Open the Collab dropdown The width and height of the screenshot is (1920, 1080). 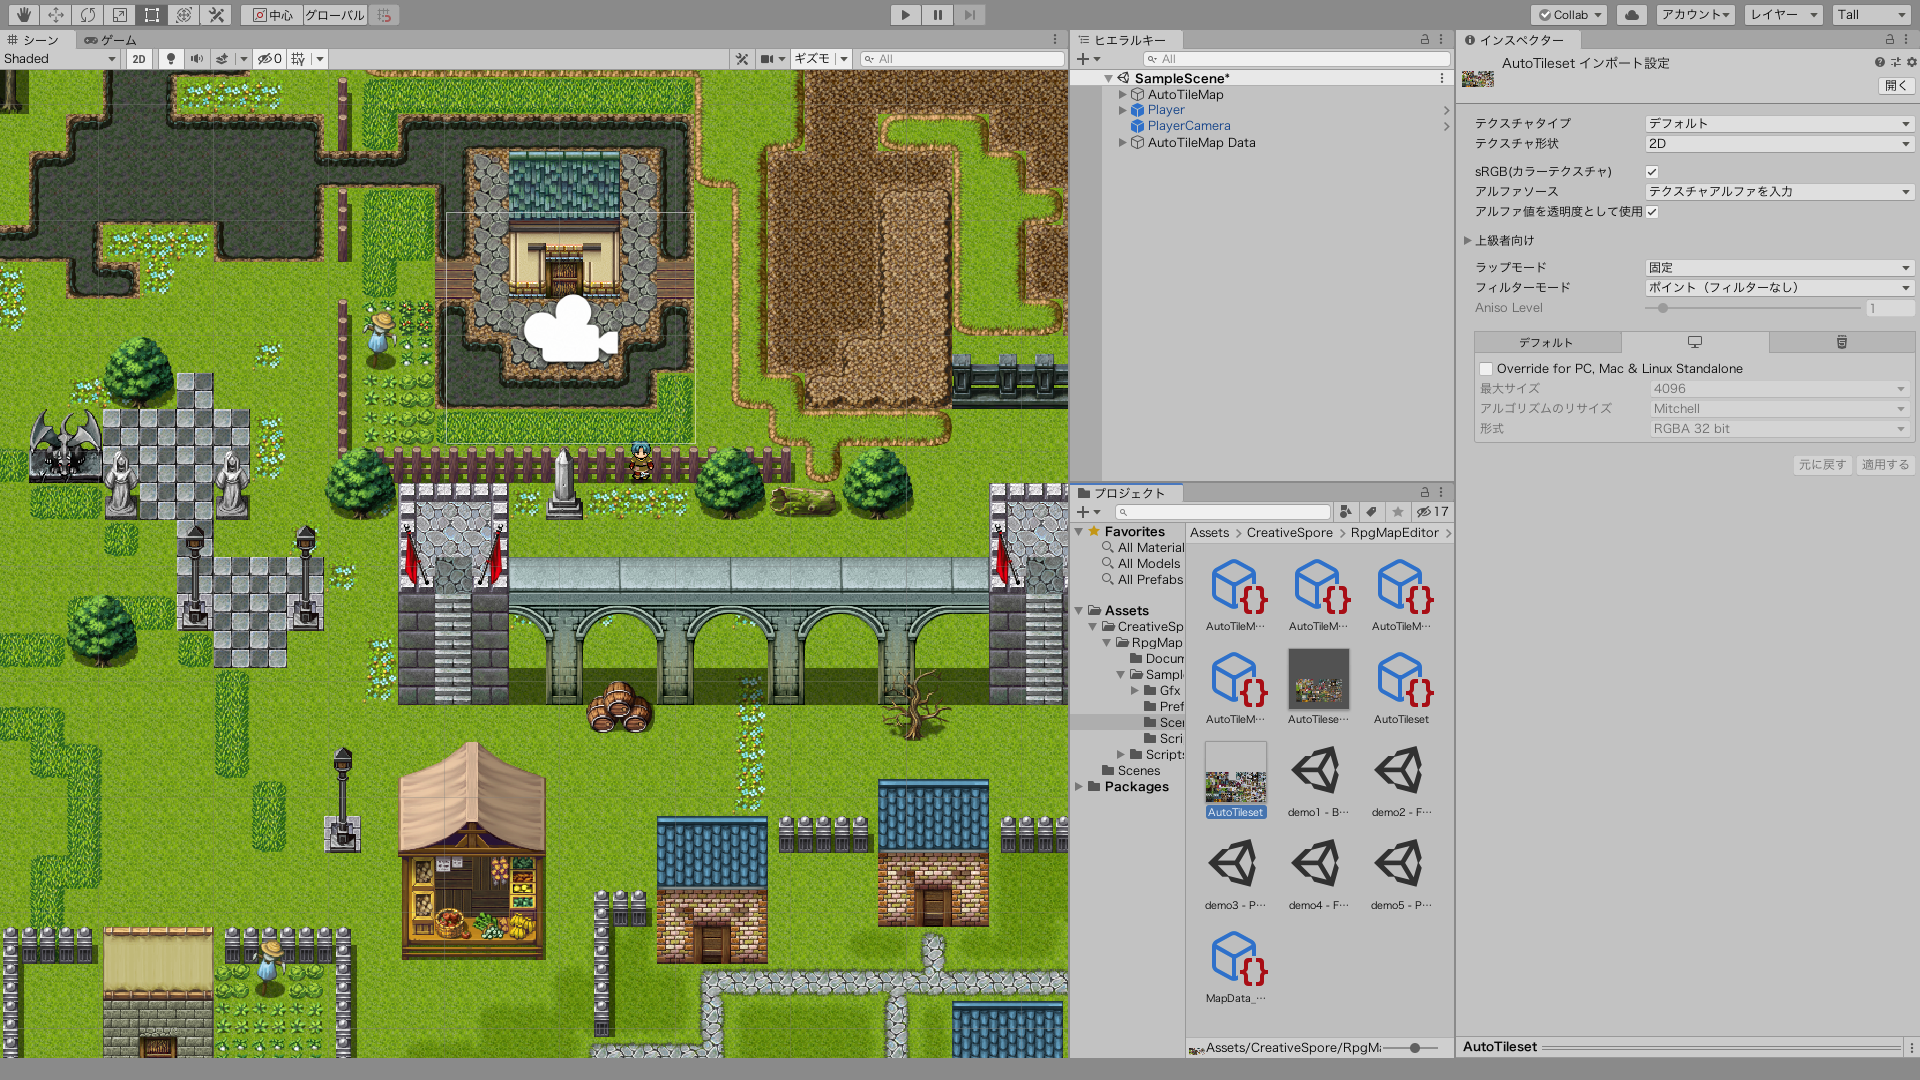point(1570,15)
